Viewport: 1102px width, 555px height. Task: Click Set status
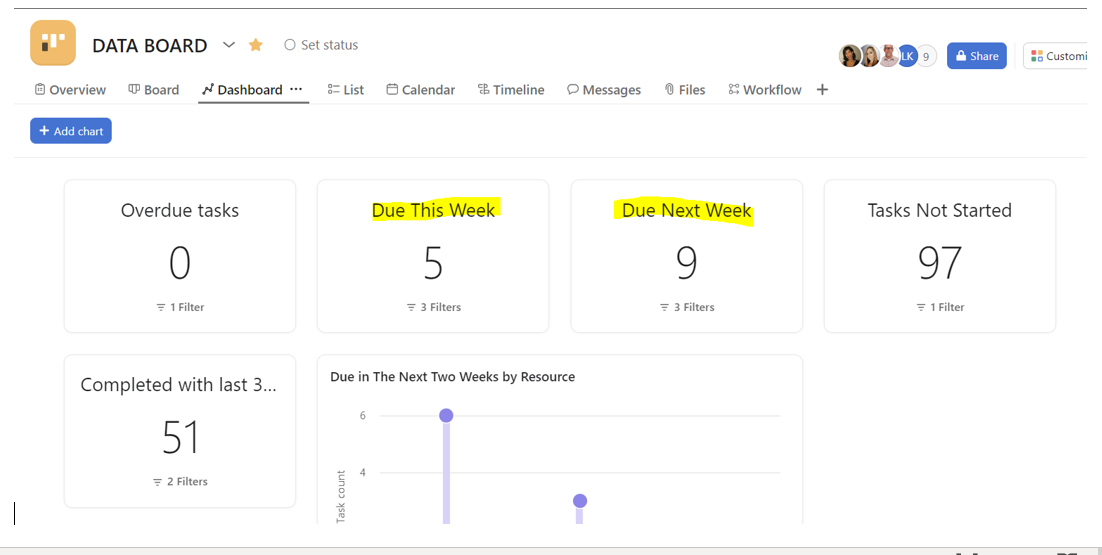(321, 45)
